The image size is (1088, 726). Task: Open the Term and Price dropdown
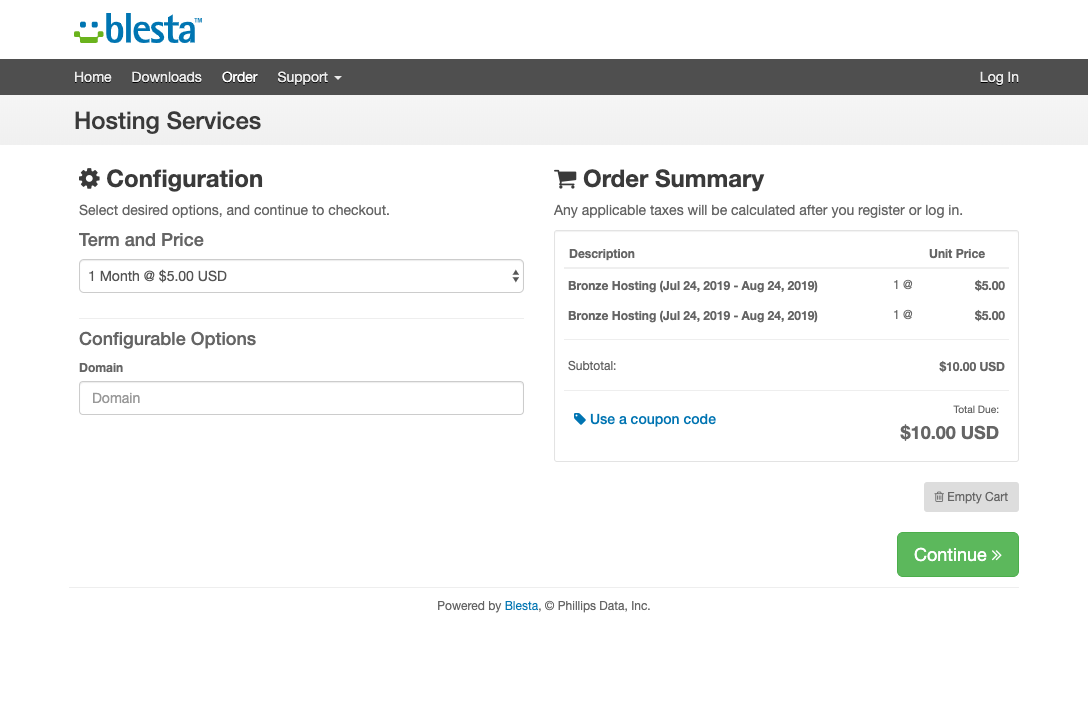coord(301,275)
